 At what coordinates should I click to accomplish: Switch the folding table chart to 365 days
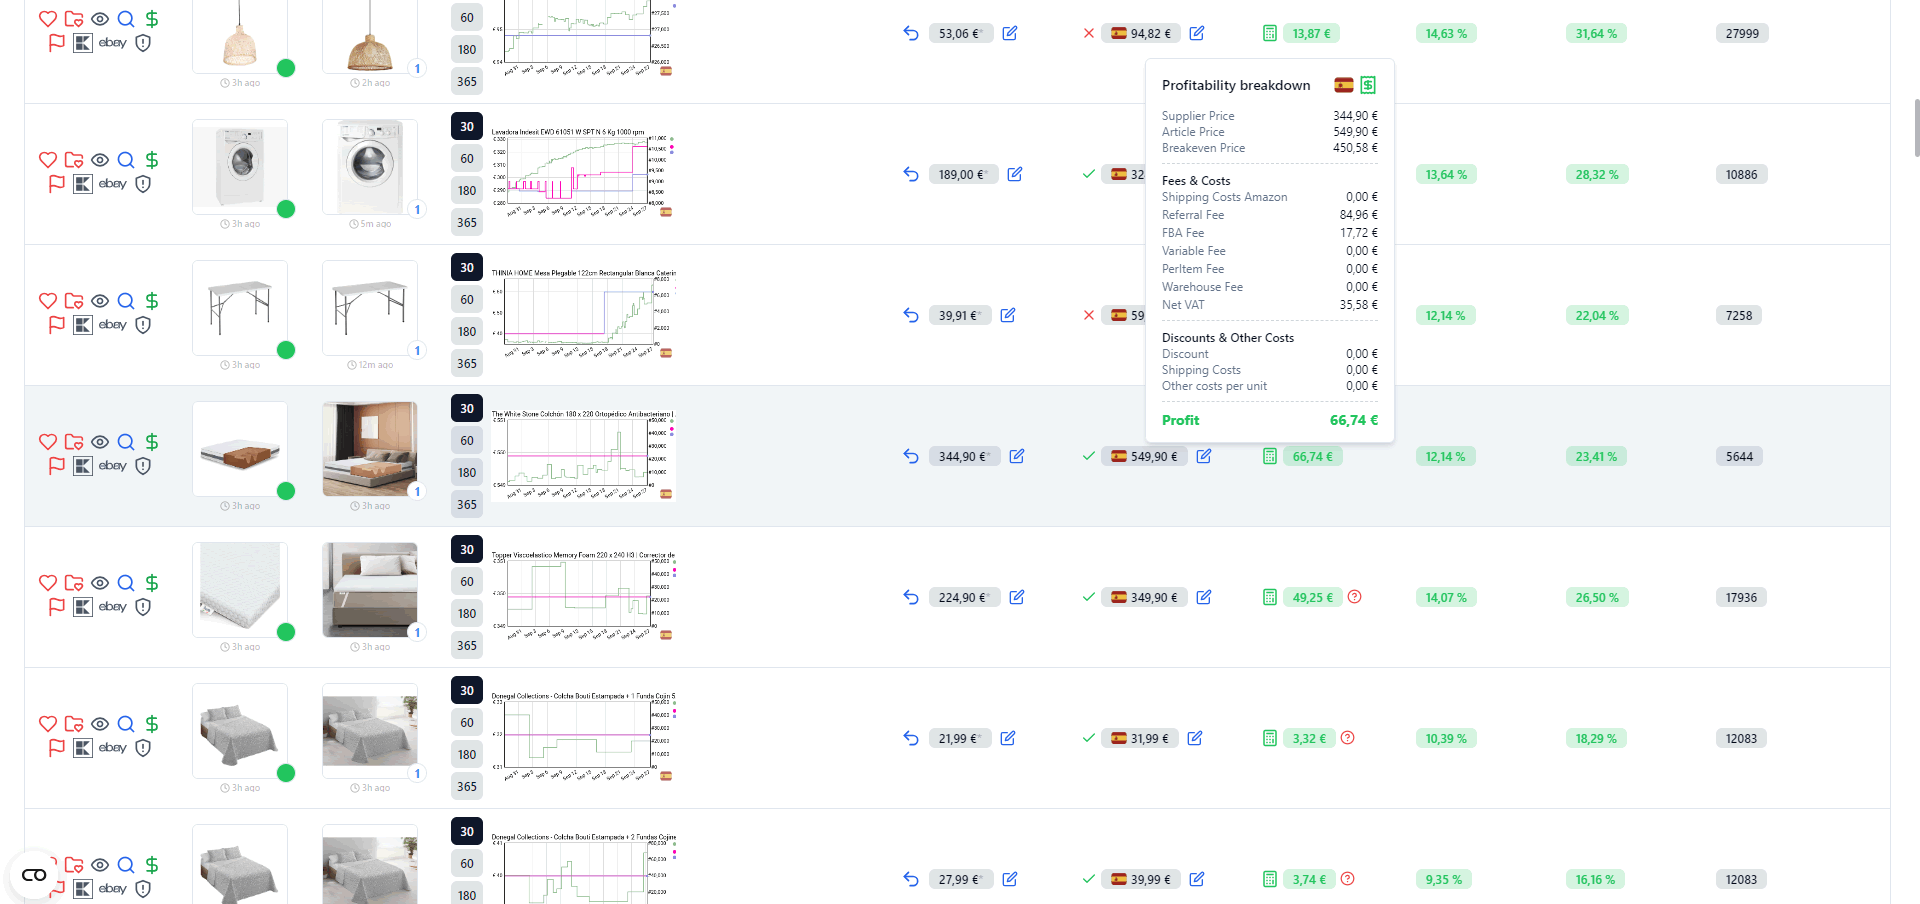(467, 363)
